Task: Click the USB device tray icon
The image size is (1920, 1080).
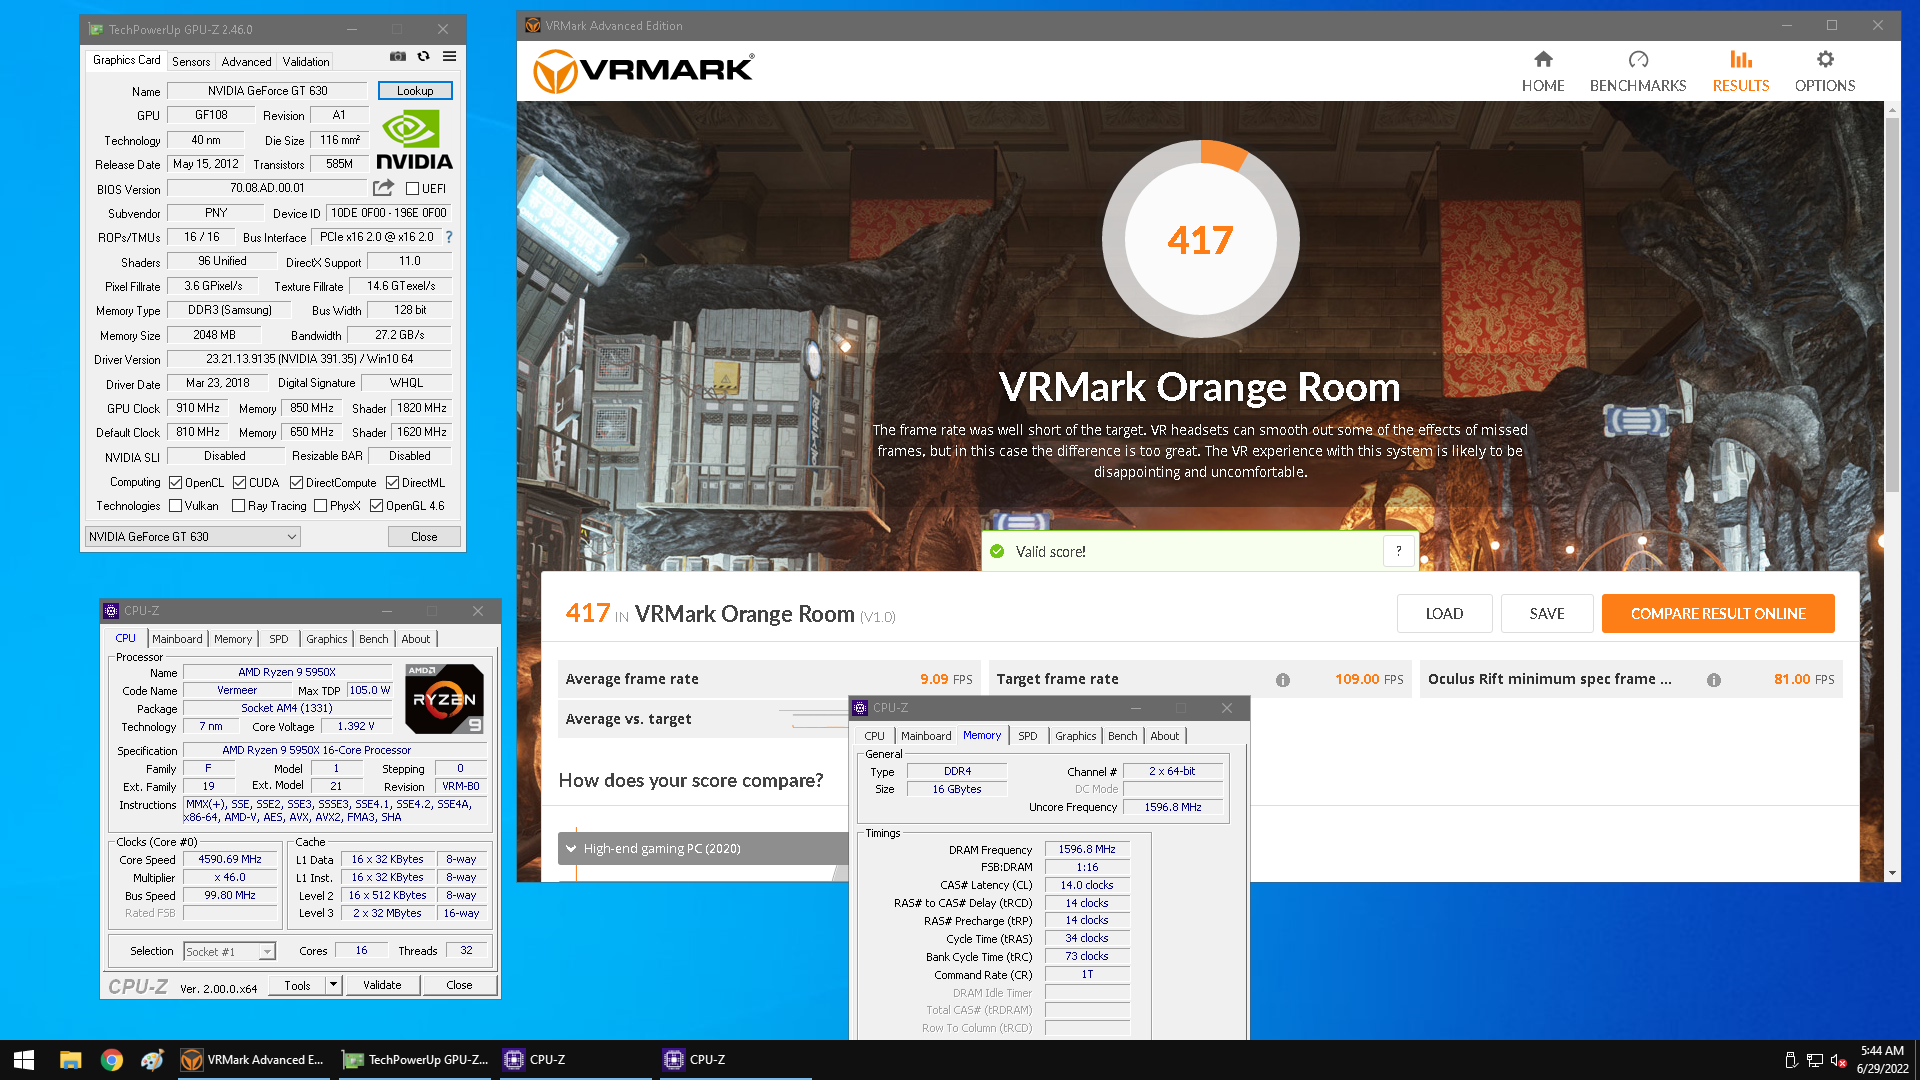Action: tap(1791, 1060)
